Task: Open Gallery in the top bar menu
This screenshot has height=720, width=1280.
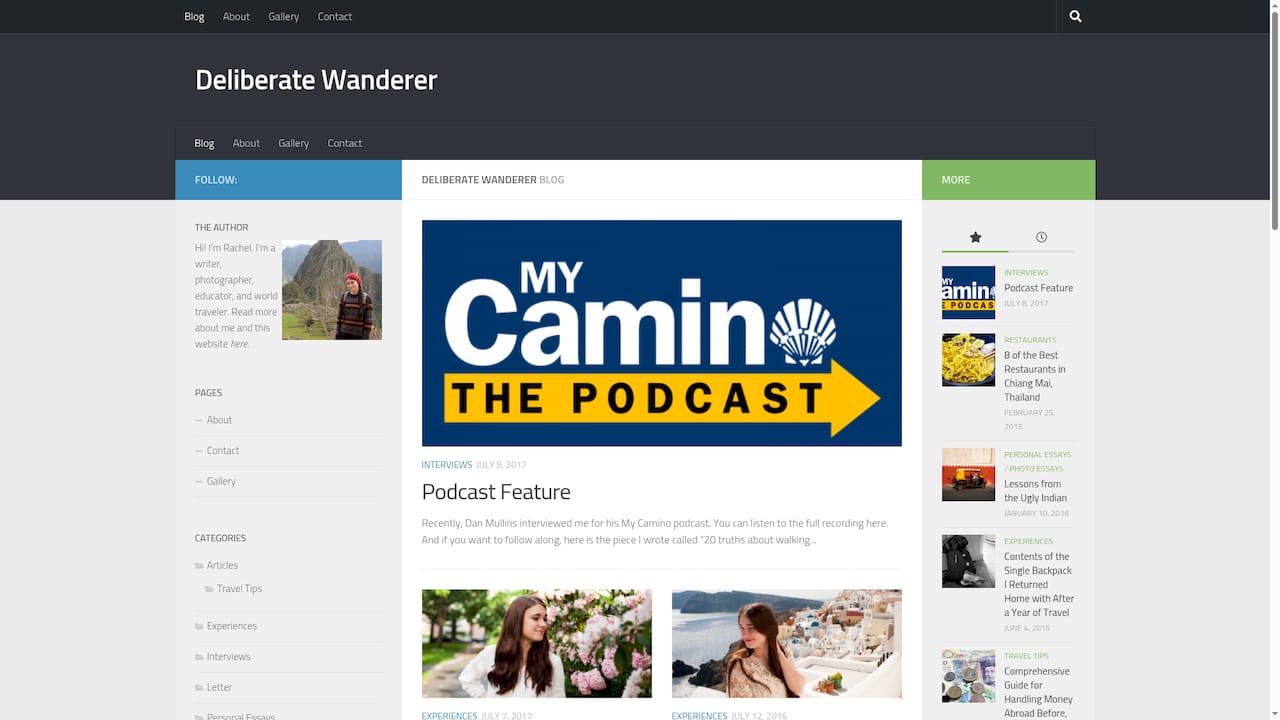Action: tap(284, 16)
